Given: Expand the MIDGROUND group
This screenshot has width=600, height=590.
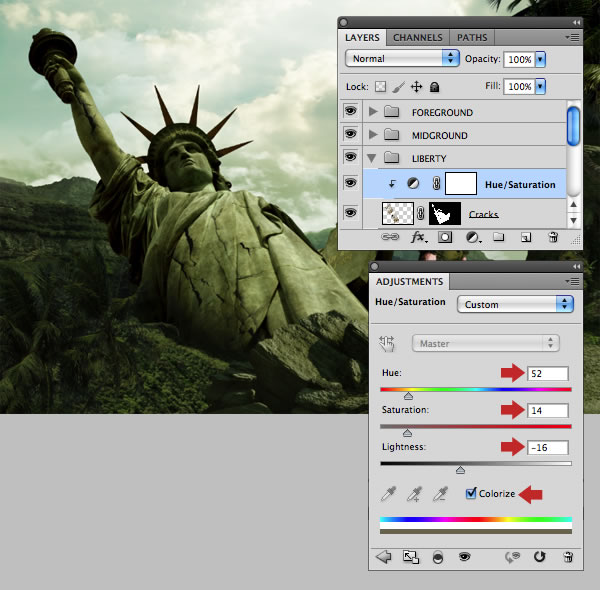Looking at the screenshot, I should [373, 134].
